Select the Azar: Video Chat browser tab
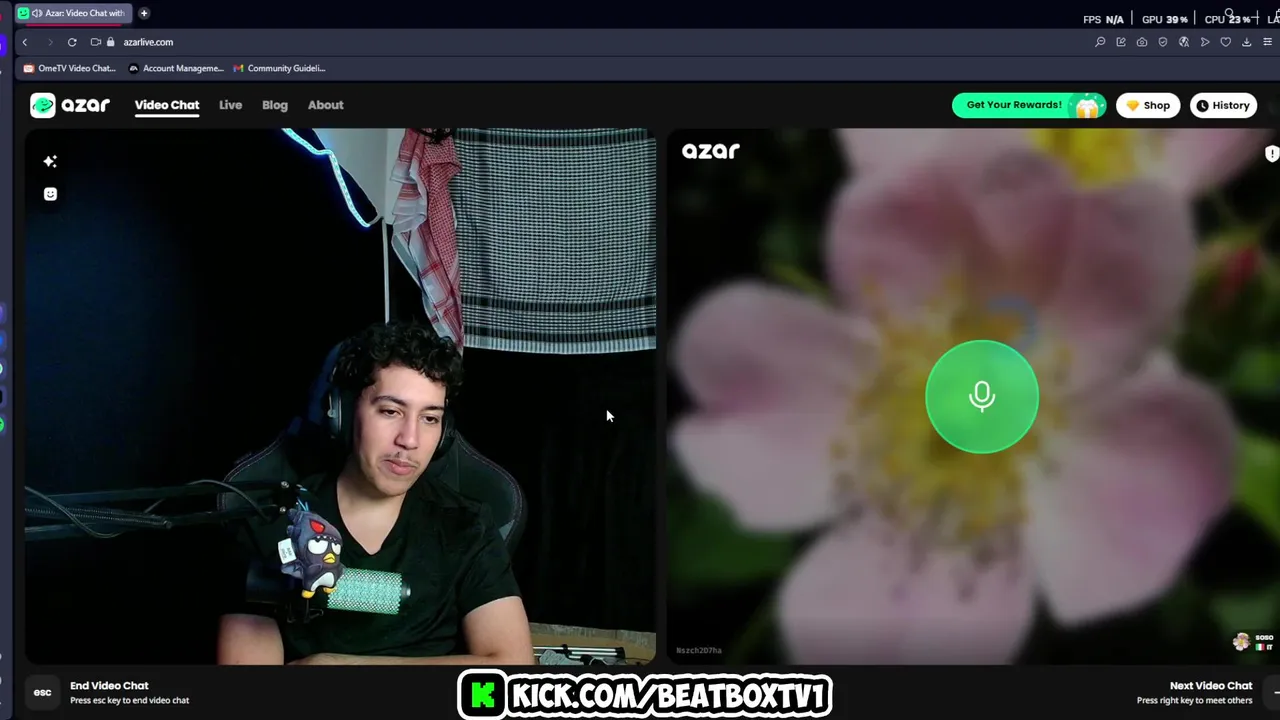 click(x=72, y=13)
